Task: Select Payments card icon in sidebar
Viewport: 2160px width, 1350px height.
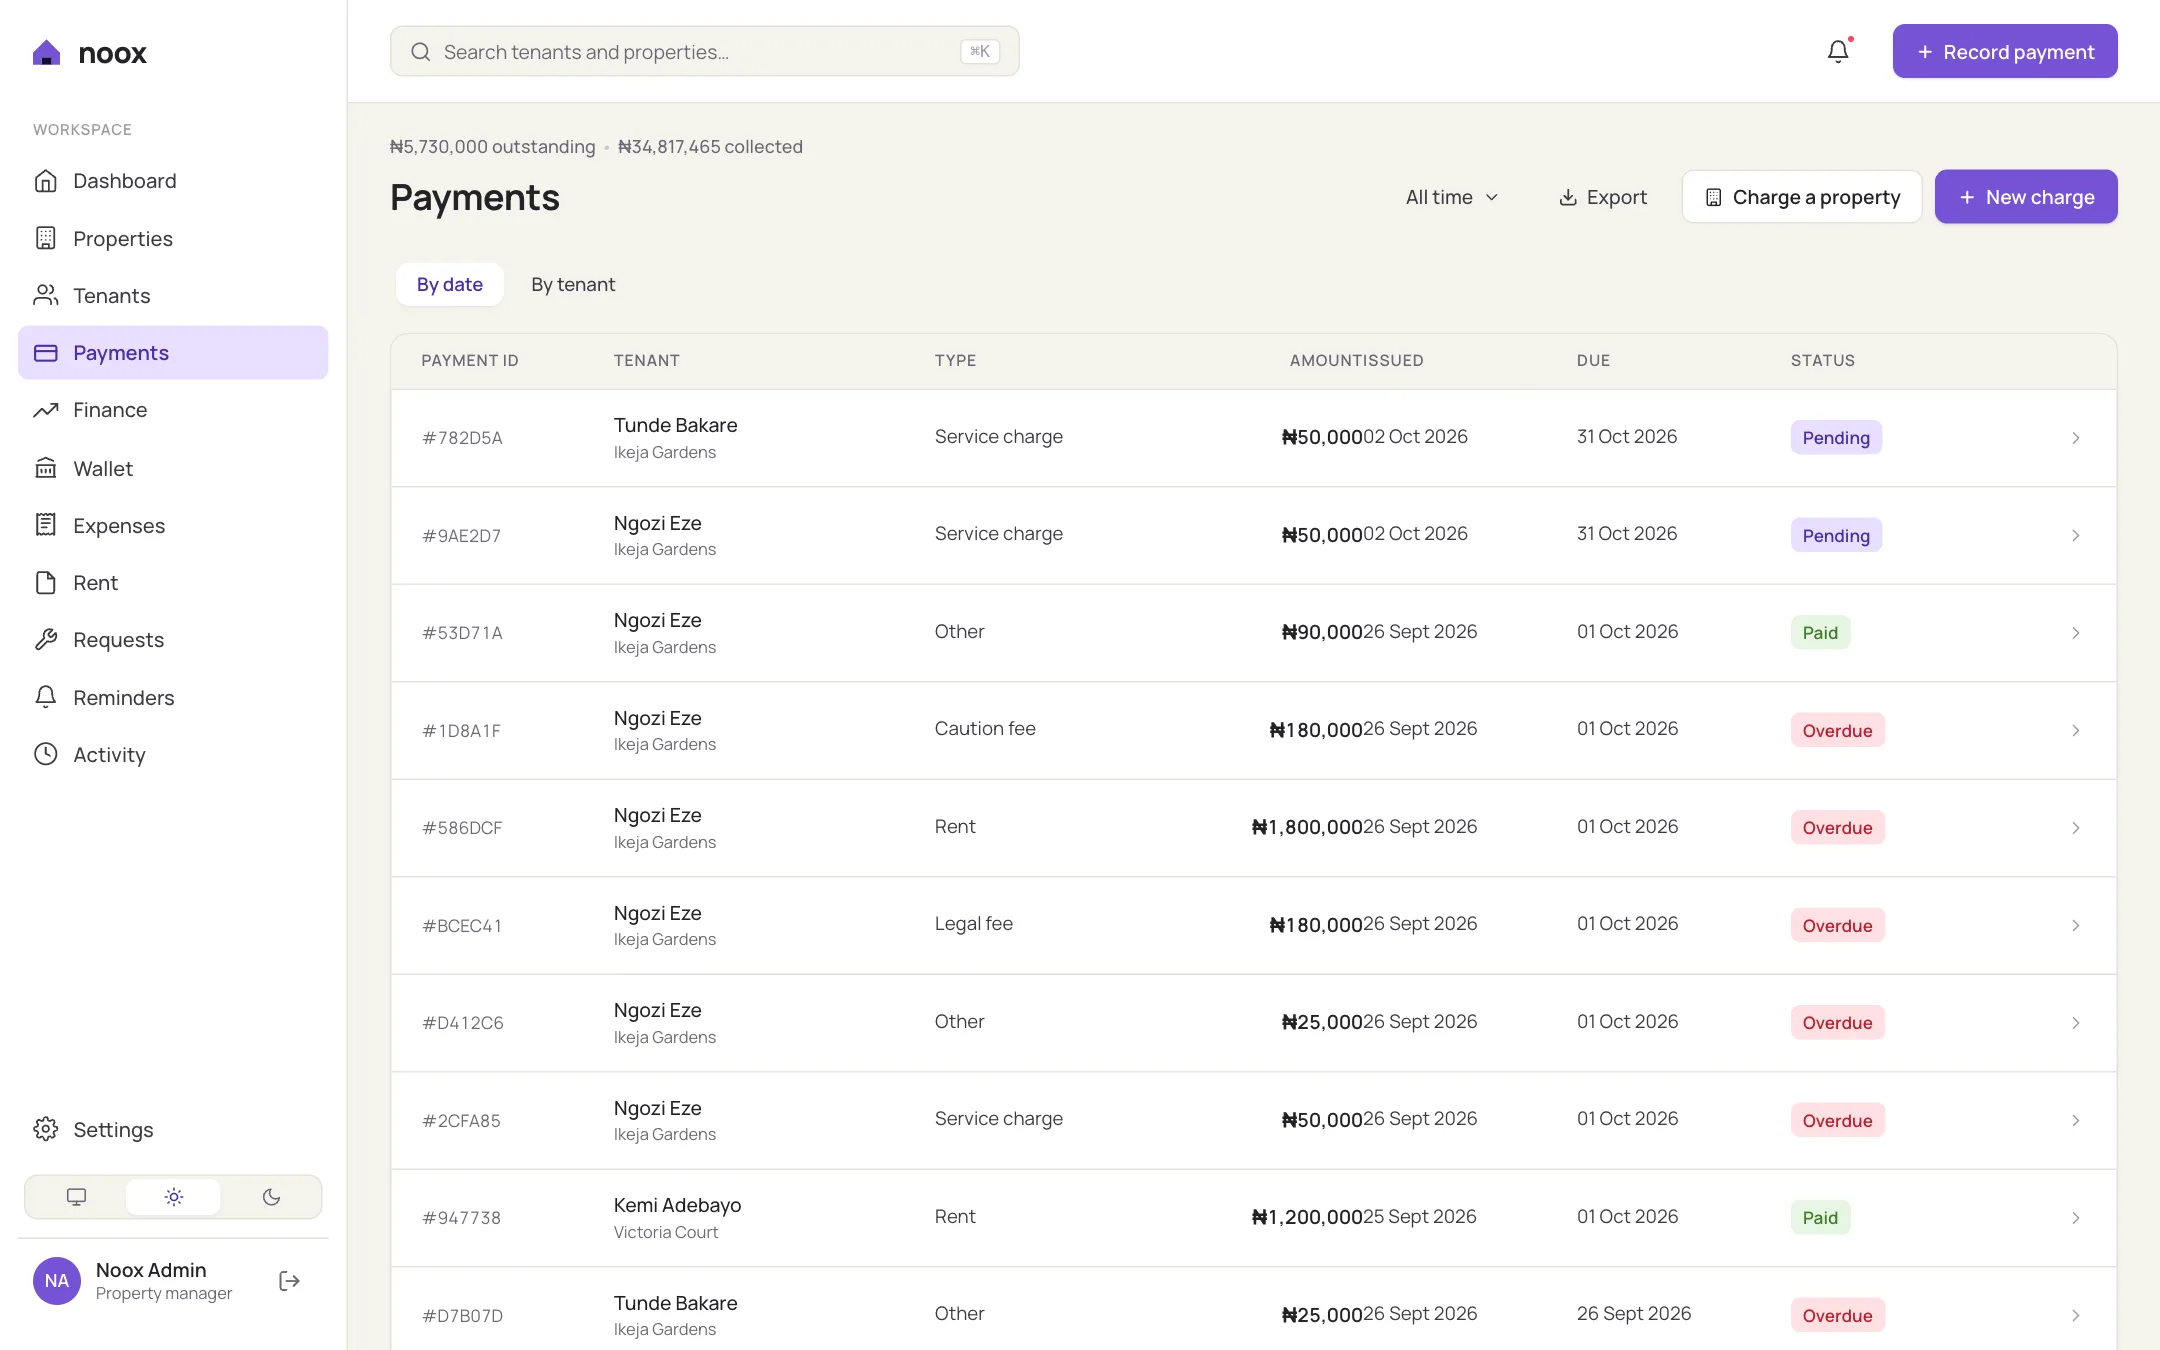Action: (x=46, y=353)
